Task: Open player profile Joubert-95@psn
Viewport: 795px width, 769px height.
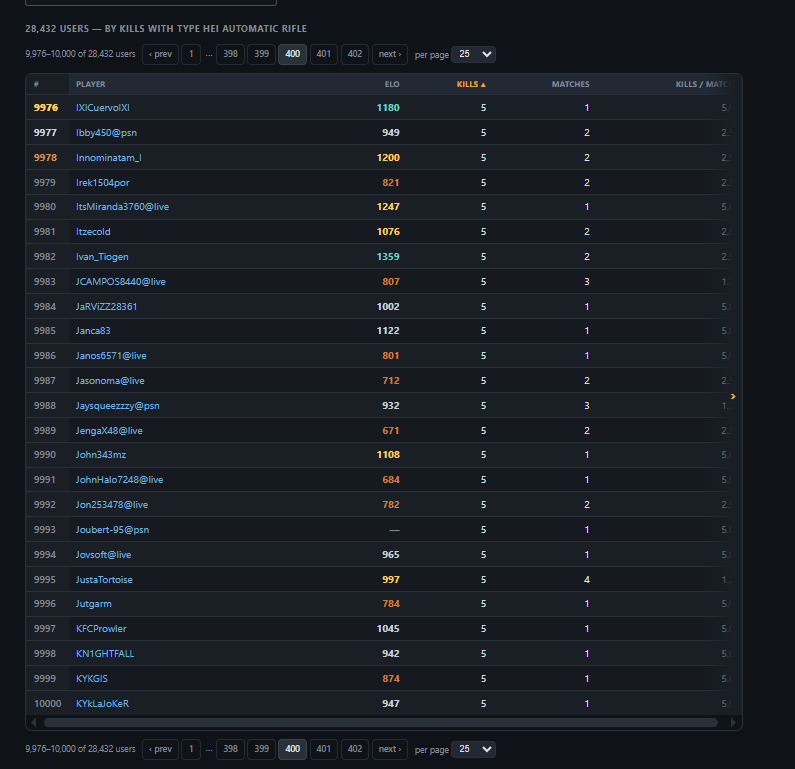Action: point(112,530)
